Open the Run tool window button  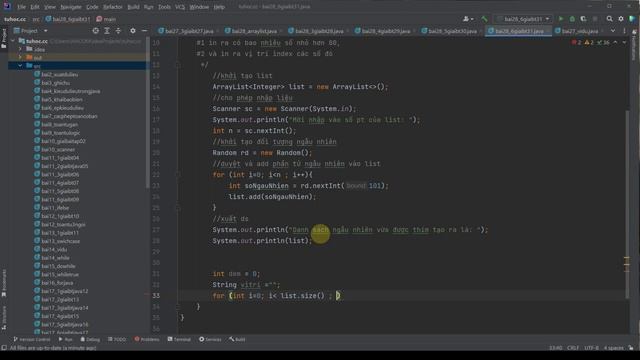(66, 339)
